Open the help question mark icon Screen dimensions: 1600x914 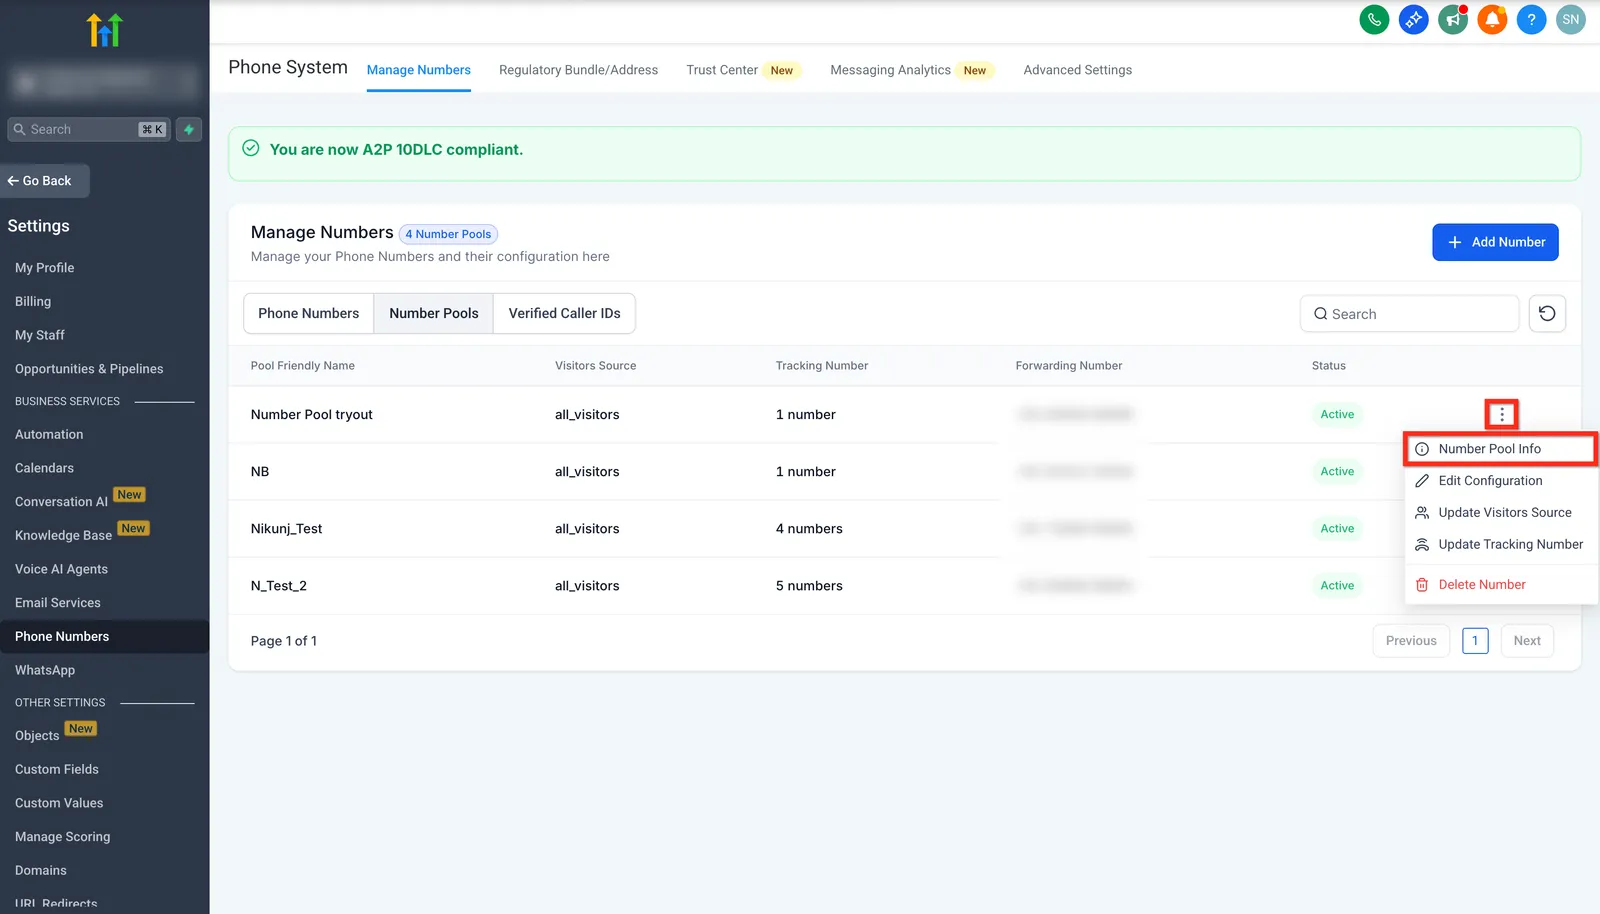coord(1531,19)
